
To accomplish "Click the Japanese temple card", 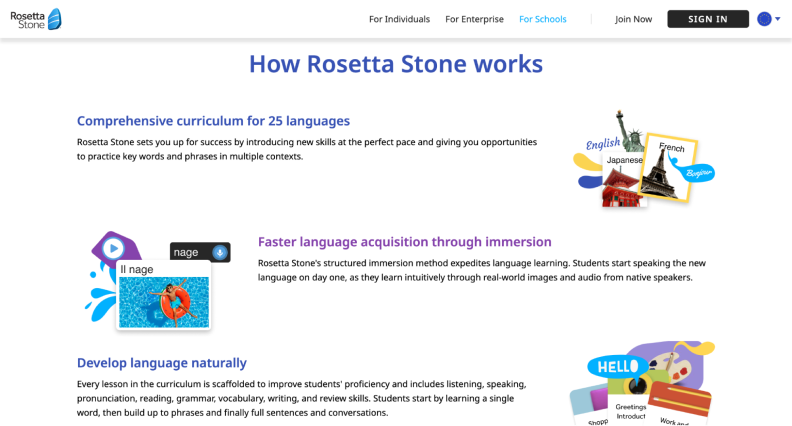I will (622, 180).
